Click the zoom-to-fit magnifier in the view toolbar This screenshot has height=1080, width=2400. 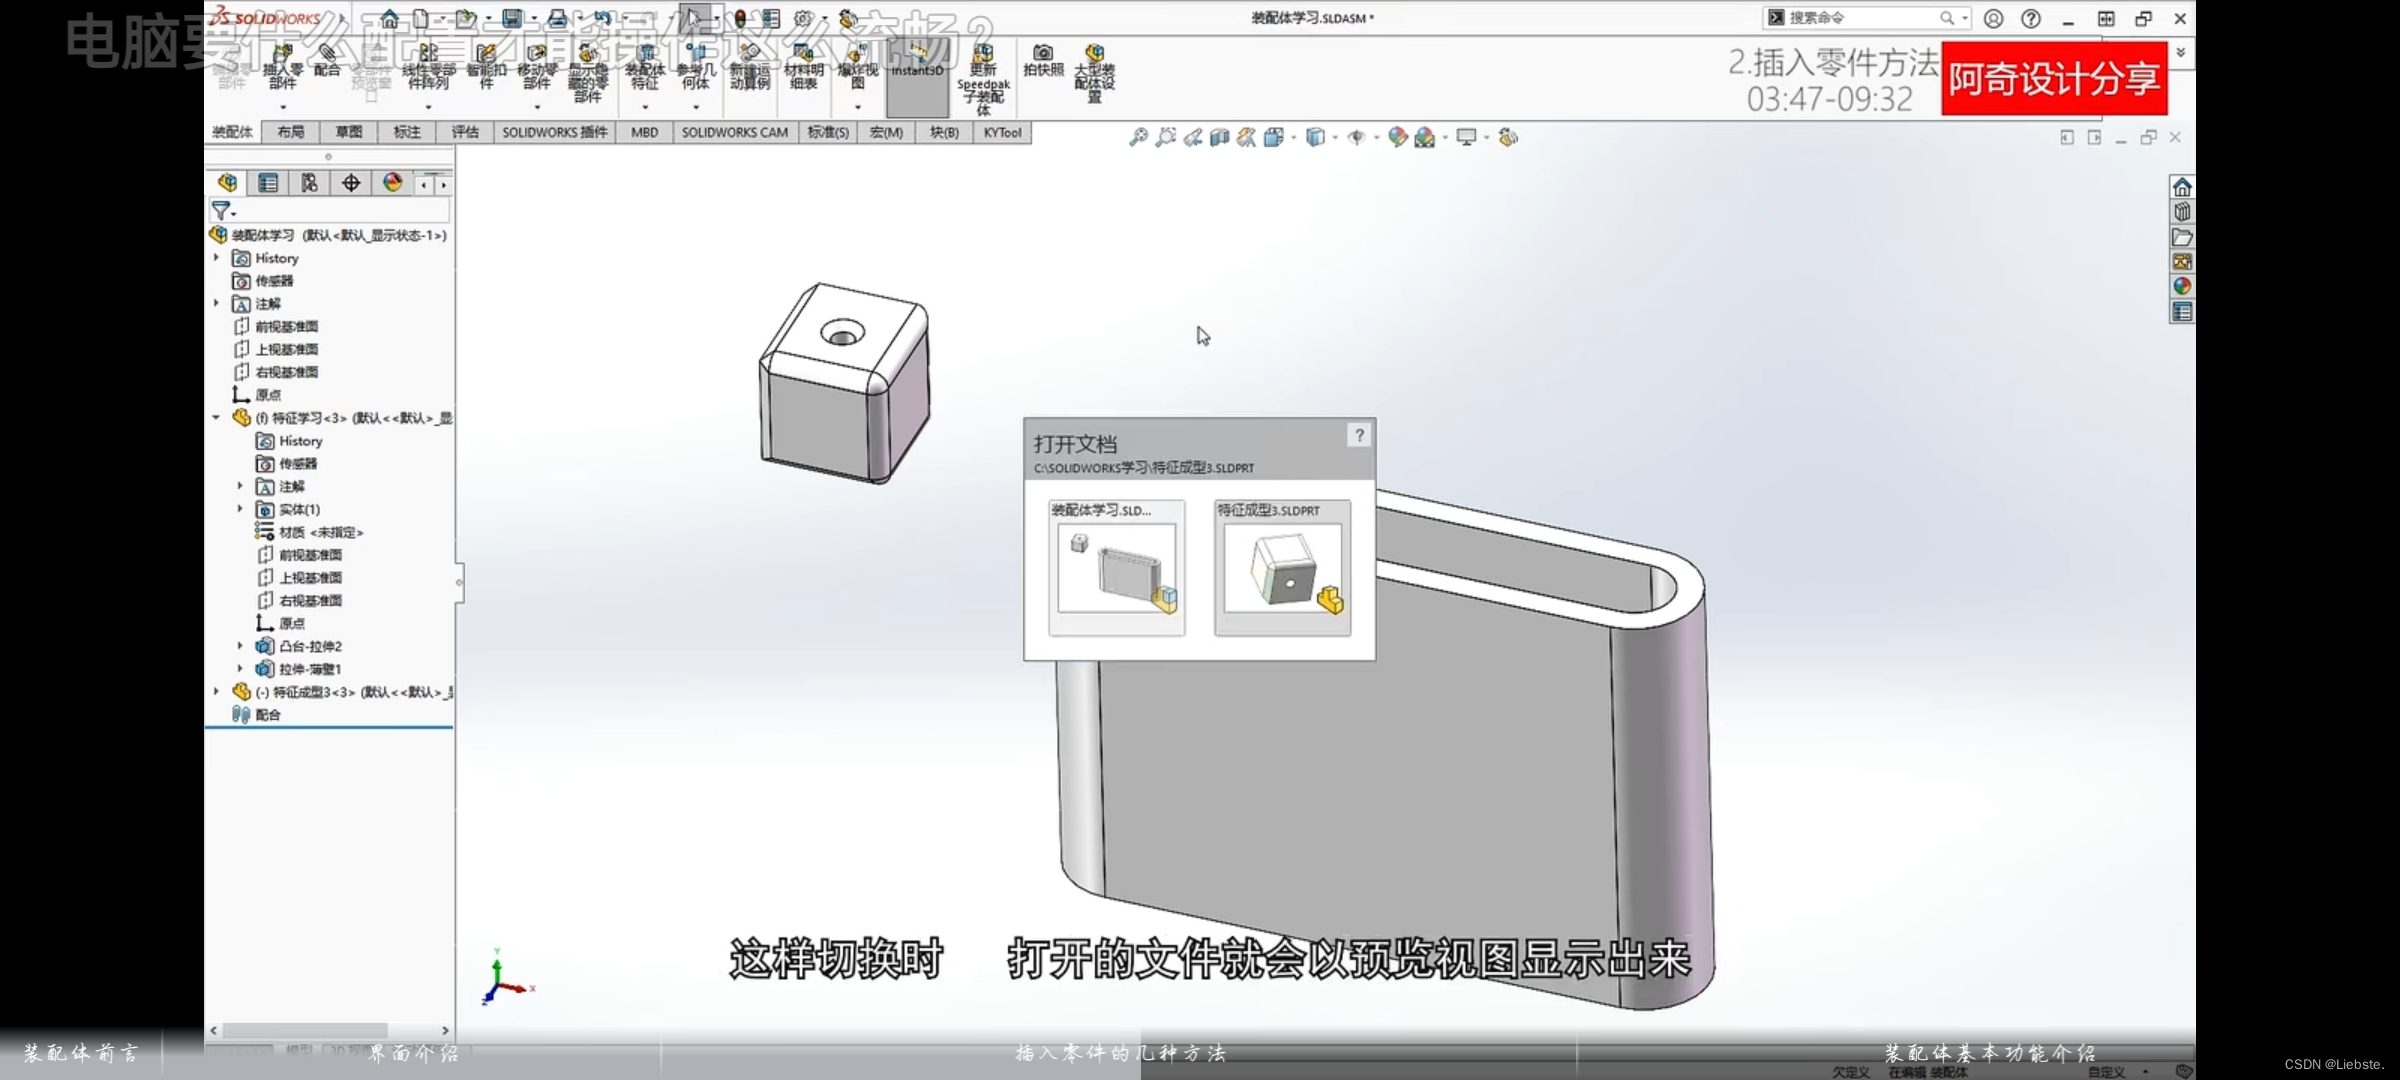pos(1138,138)
